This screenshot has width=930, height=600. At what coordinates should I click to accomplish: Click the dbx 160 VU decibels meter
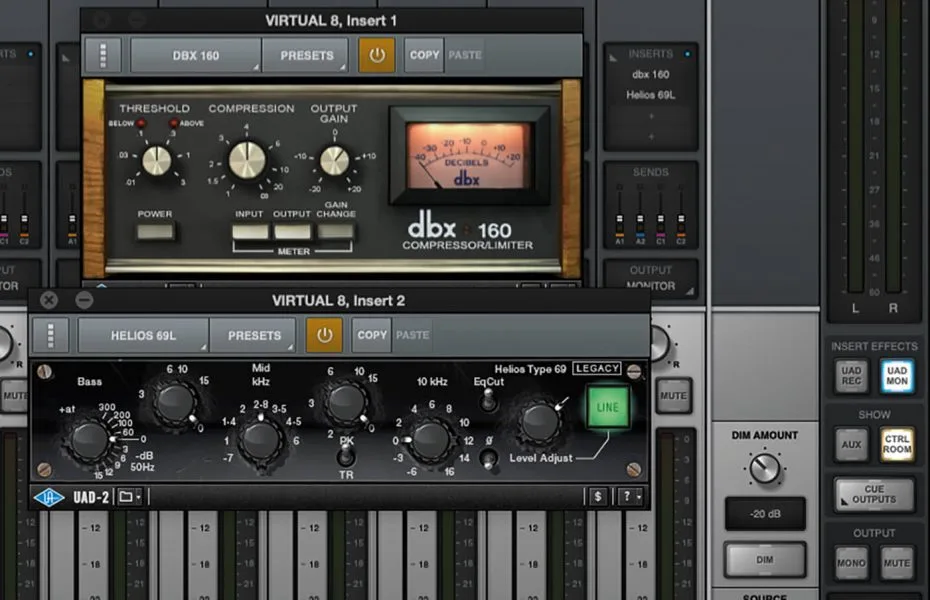point(469,155)
